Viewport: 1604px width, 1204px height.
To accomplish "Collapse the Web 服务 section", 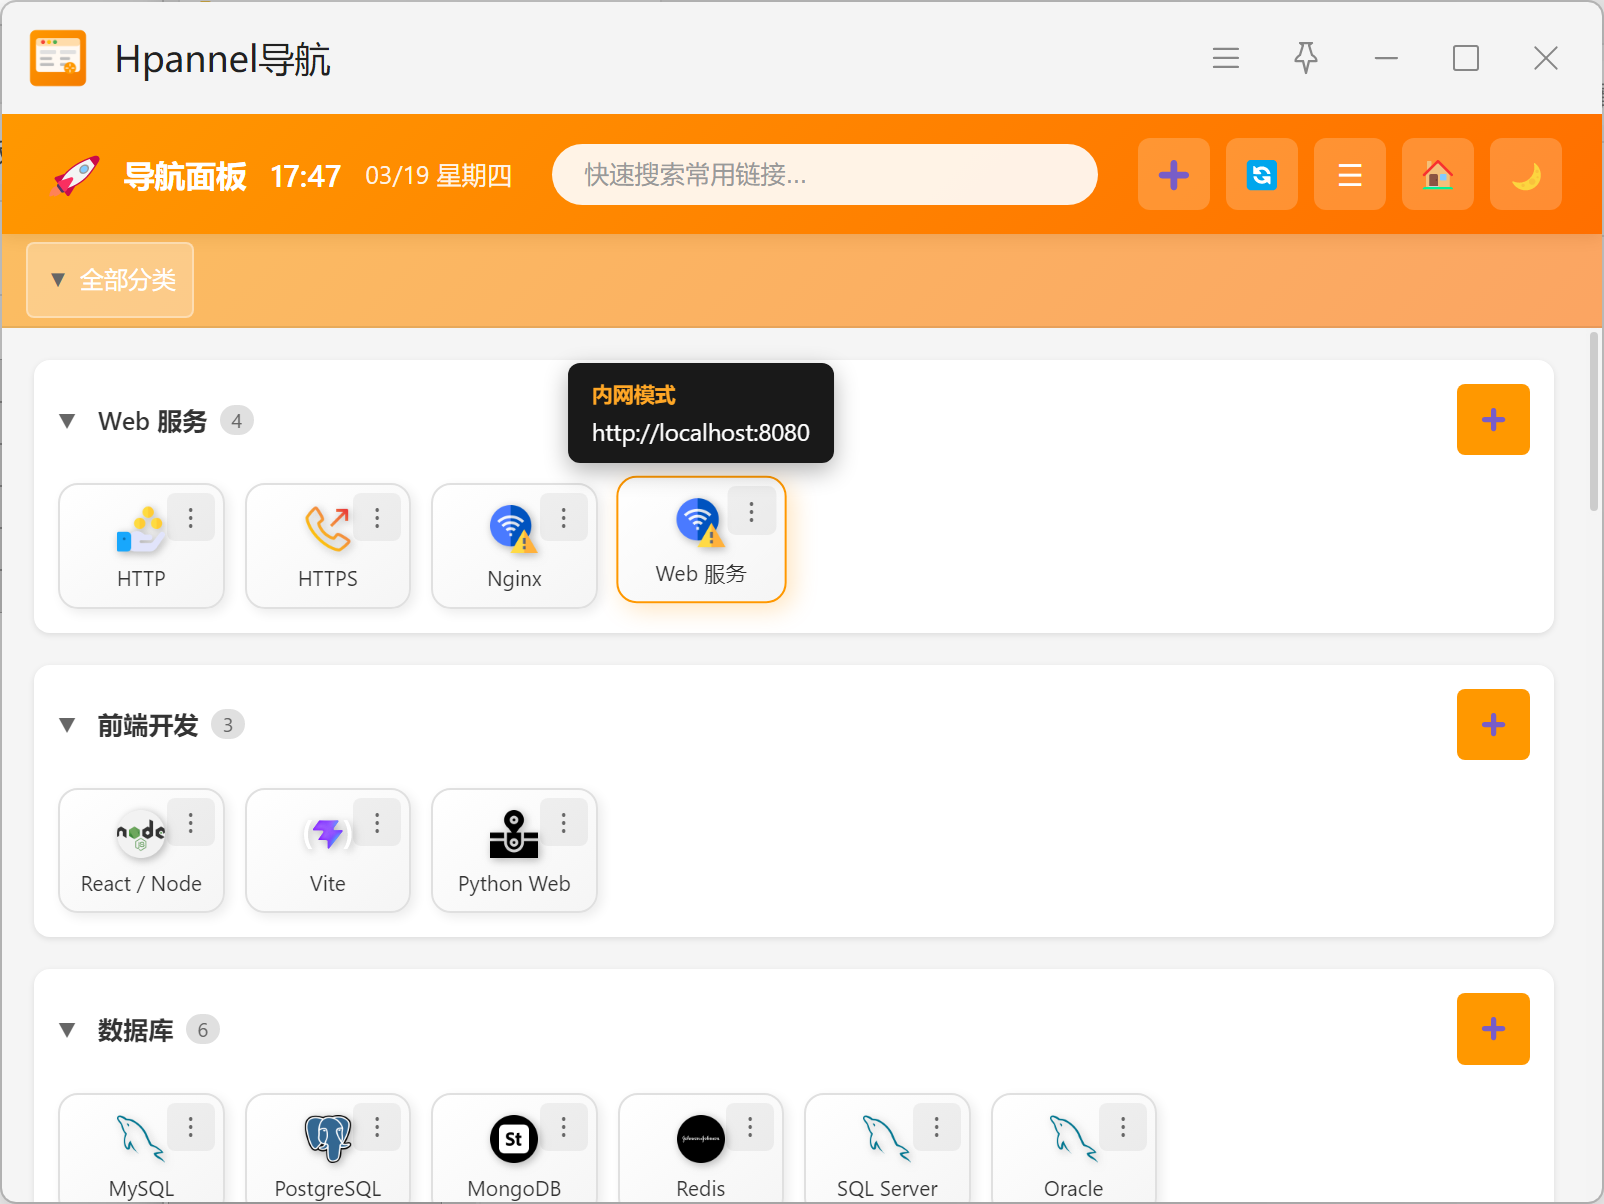I will 67,421.
